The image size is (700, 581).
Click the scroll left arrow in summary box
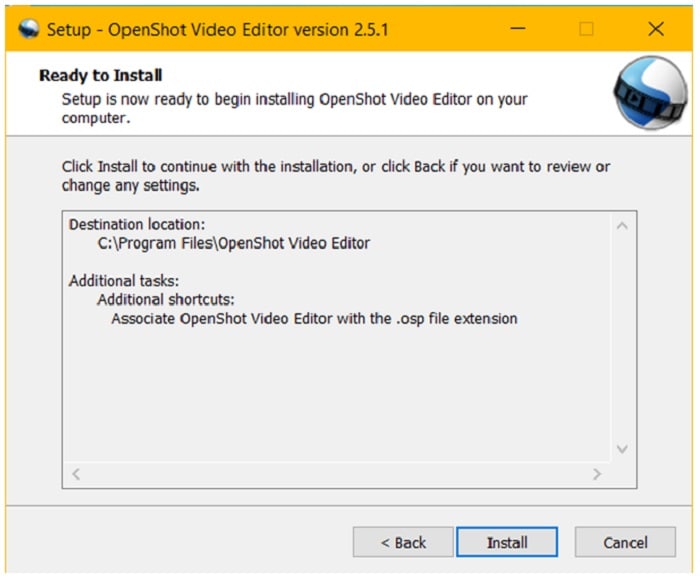point(76,474)
